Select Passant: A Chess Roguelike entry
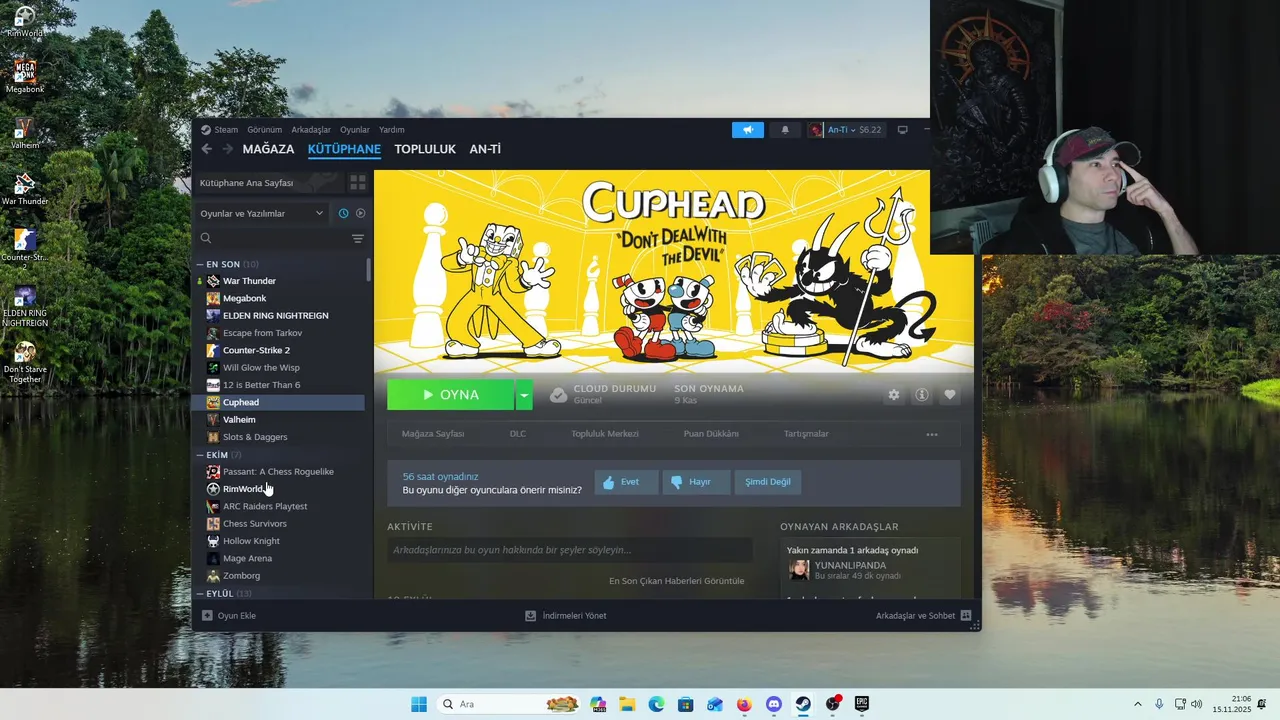Image resolution: width=1280 pixels, height=720 pixels. click(279, 472)
